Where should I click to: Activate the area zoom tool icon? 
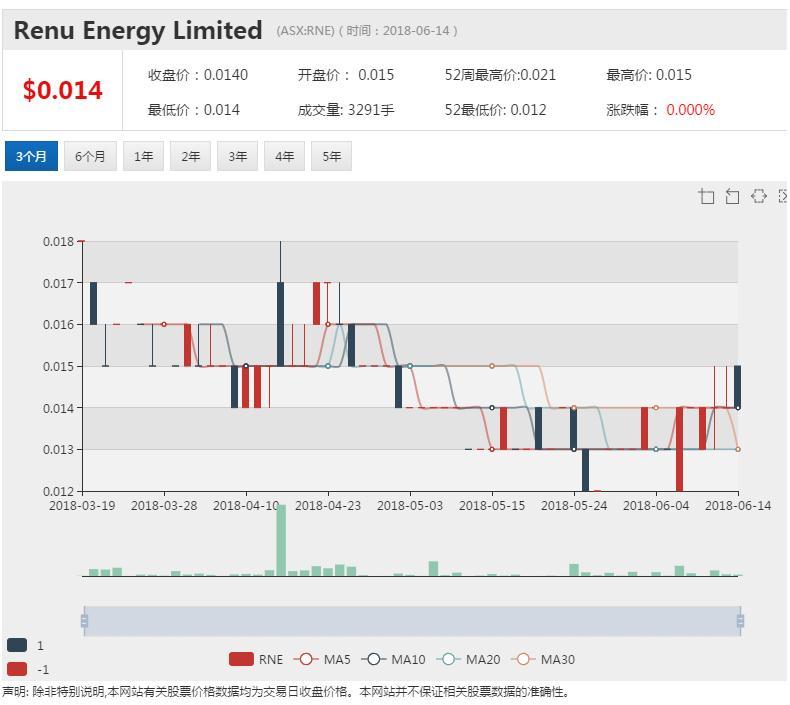coord(706,196)
